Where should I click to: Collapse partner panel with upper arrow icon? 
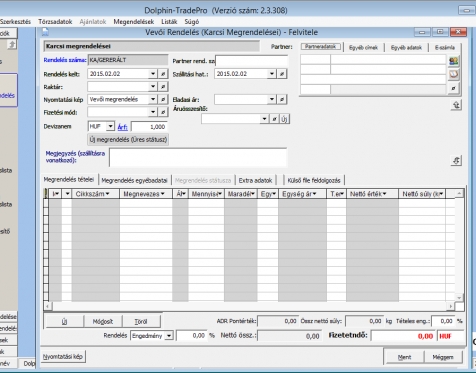[x=456, y=105]
